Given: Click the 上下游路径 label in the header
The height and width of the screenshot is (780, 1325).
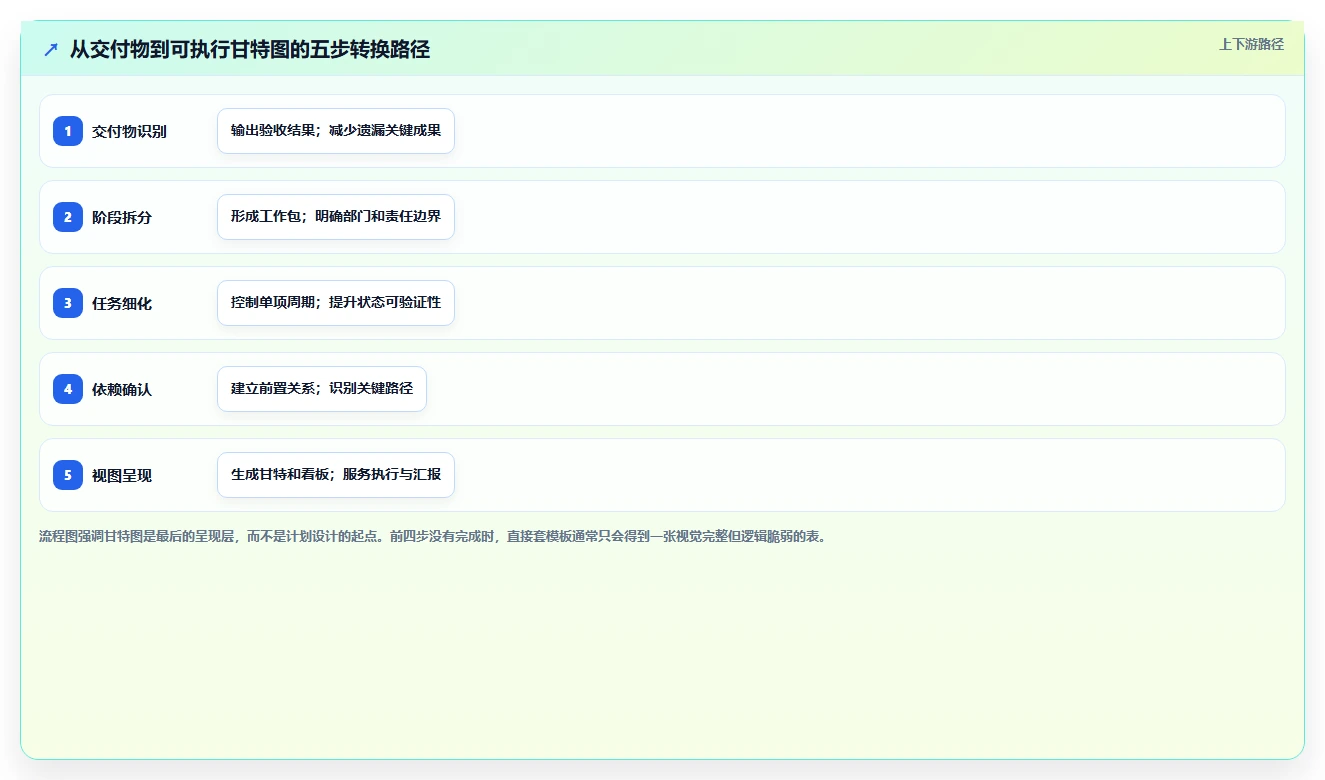Looking at the screenshot, I should (x=1251, y=44).
